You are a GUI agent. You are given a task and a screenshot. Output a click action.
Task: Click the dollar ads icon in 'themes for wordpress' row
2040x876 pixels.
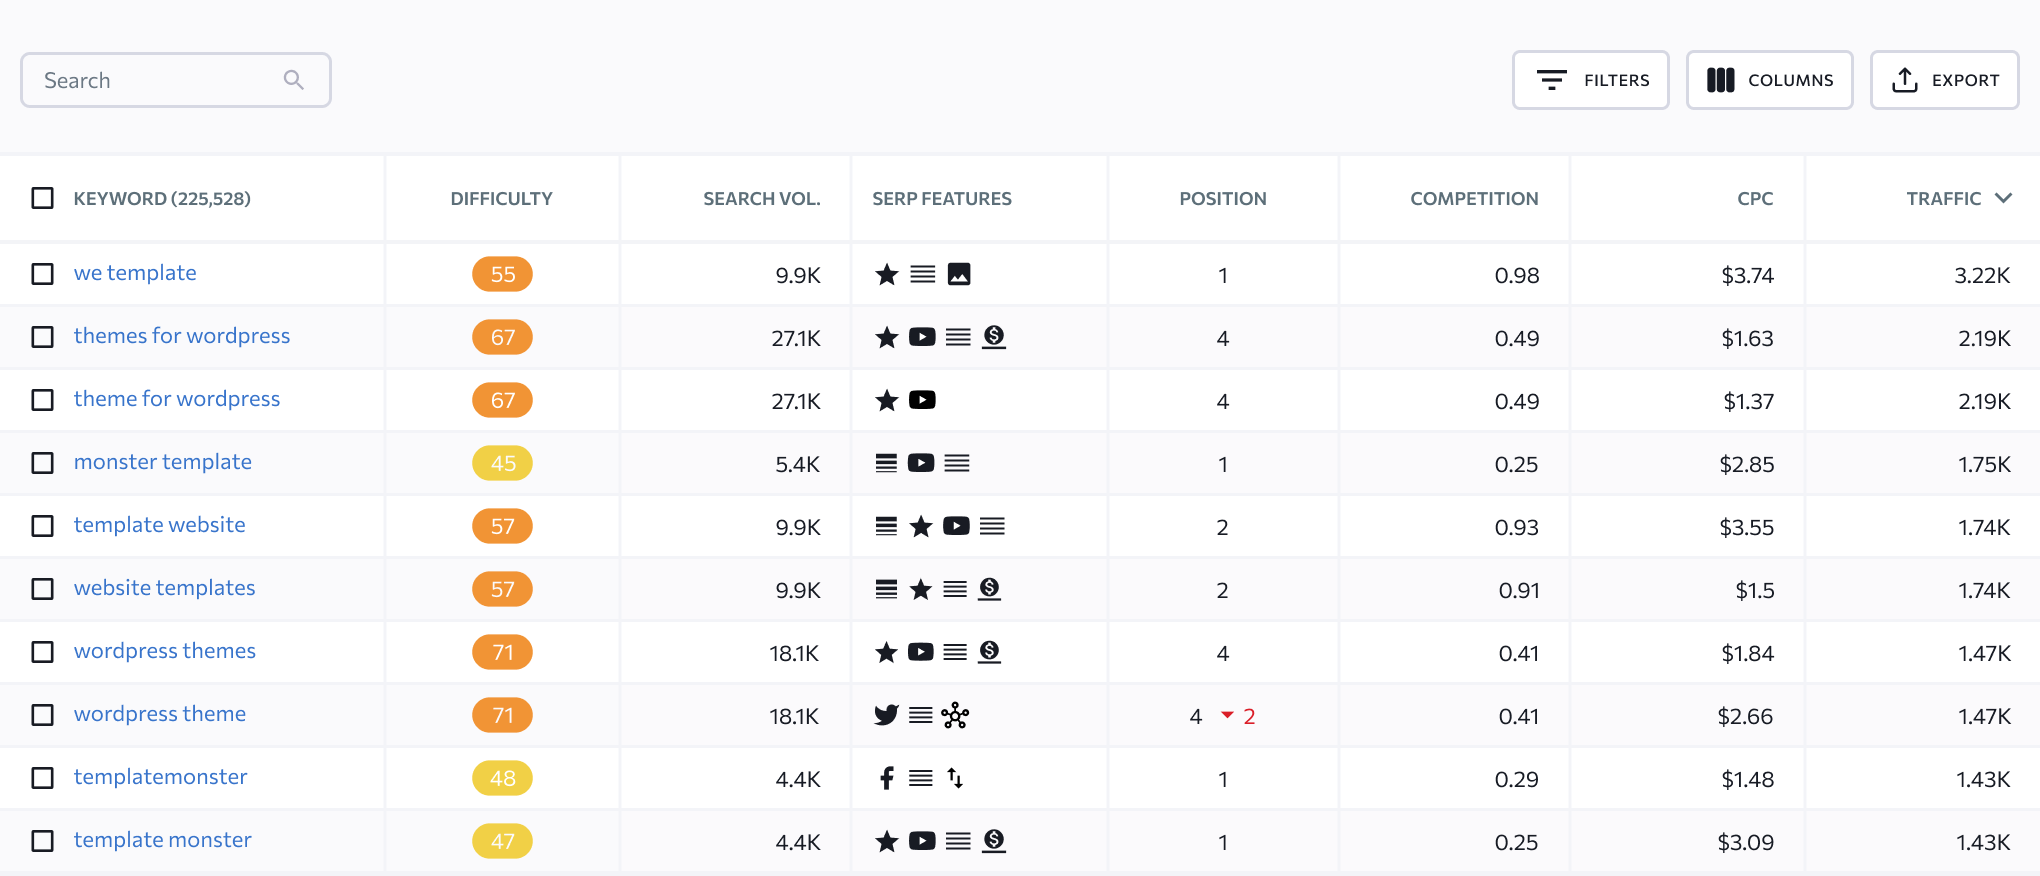click(x=994, y=337)
